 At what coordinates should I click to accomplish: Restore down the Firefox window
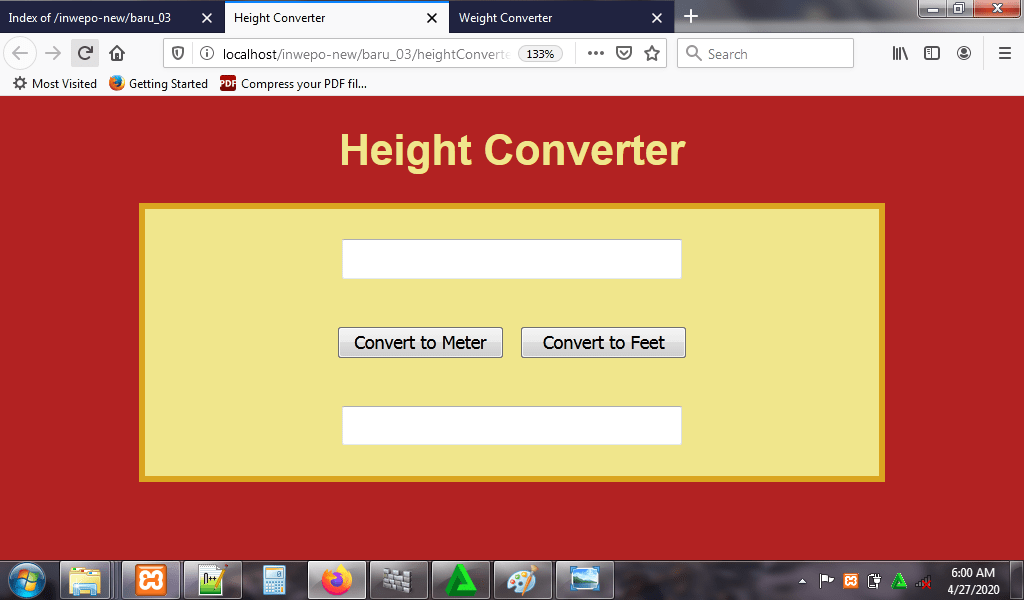959,8
